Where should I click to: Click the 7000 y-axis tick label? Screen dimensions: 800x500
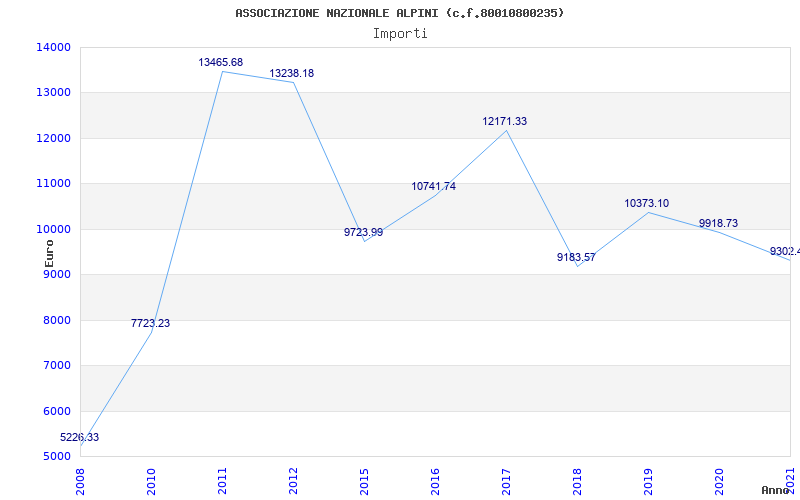coord(56,366)
